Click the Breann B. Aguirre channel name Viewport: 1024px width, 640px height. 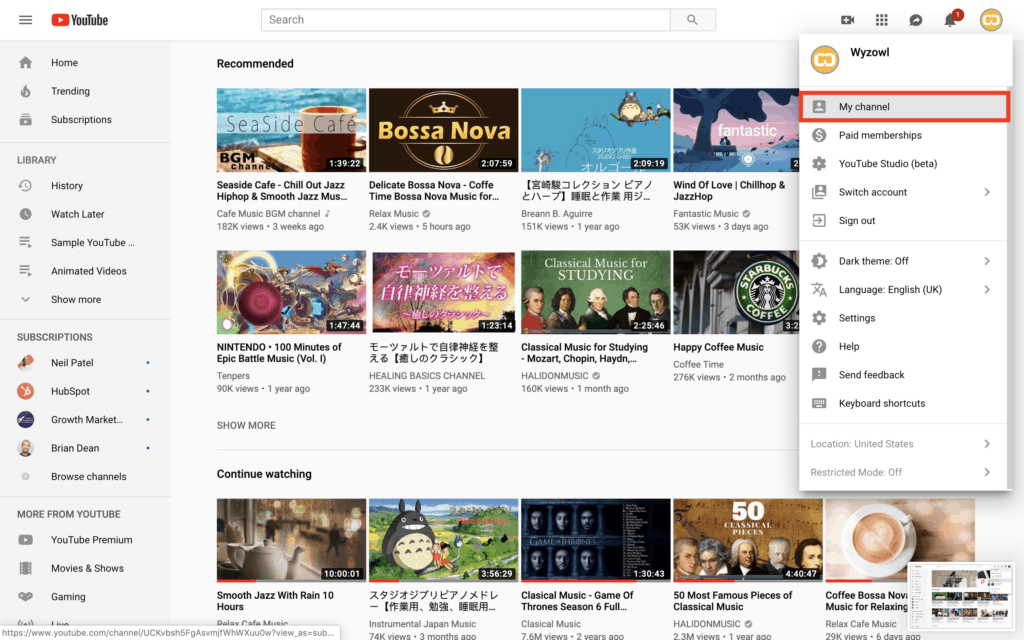556,214
